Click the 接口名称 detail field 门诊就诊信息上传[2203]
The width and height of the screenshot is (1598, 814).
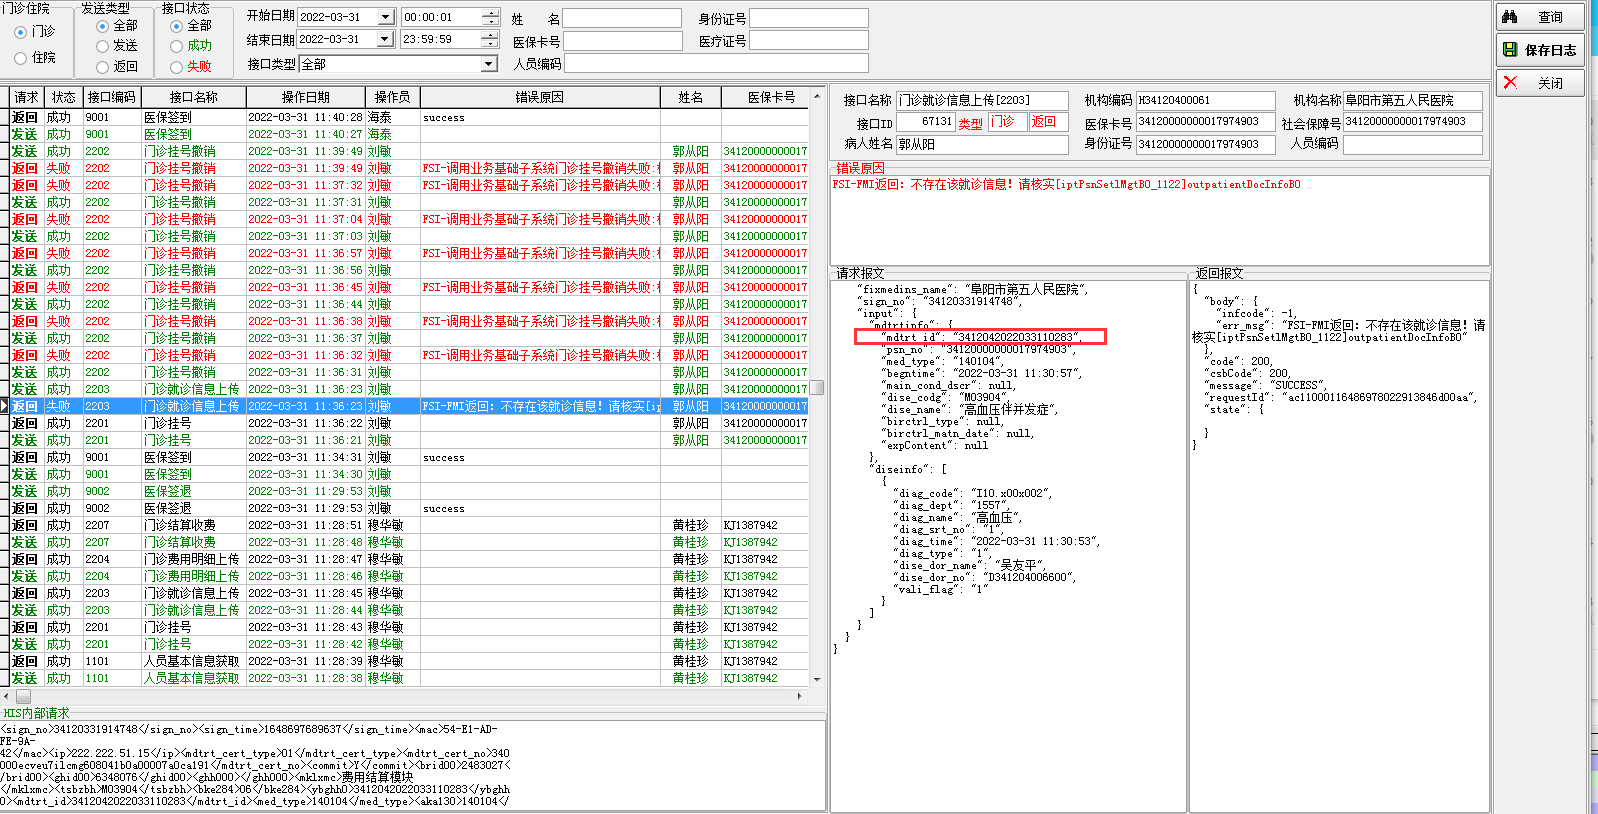click(x=982, y=100)
